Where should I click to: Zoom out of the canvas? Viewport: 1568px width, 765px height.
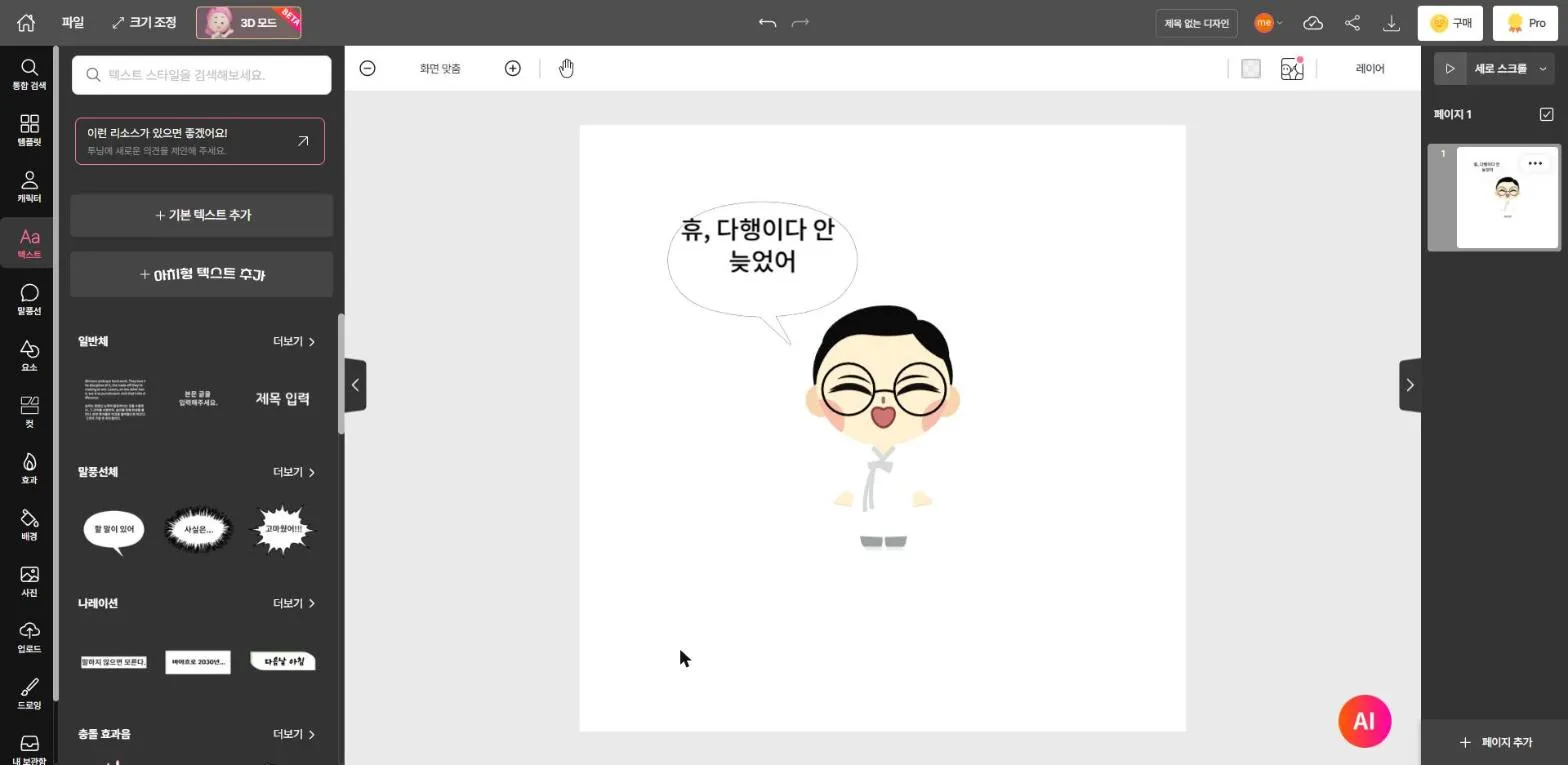pyautogui.click(x=367, y=68)
